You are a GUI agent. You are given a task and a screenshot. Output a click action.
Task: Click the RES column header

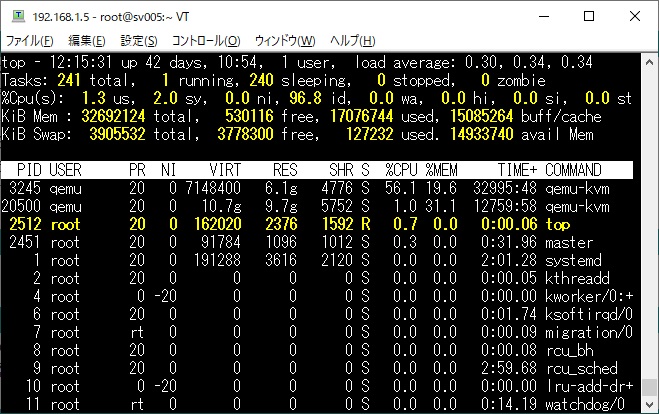click(285, 170)
